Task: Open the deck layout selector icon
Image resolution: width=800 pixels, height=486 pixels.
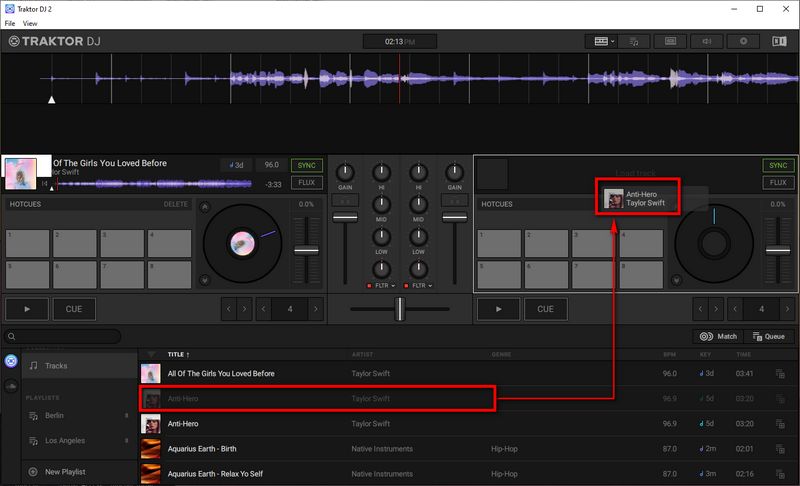Action: point(601,41)
